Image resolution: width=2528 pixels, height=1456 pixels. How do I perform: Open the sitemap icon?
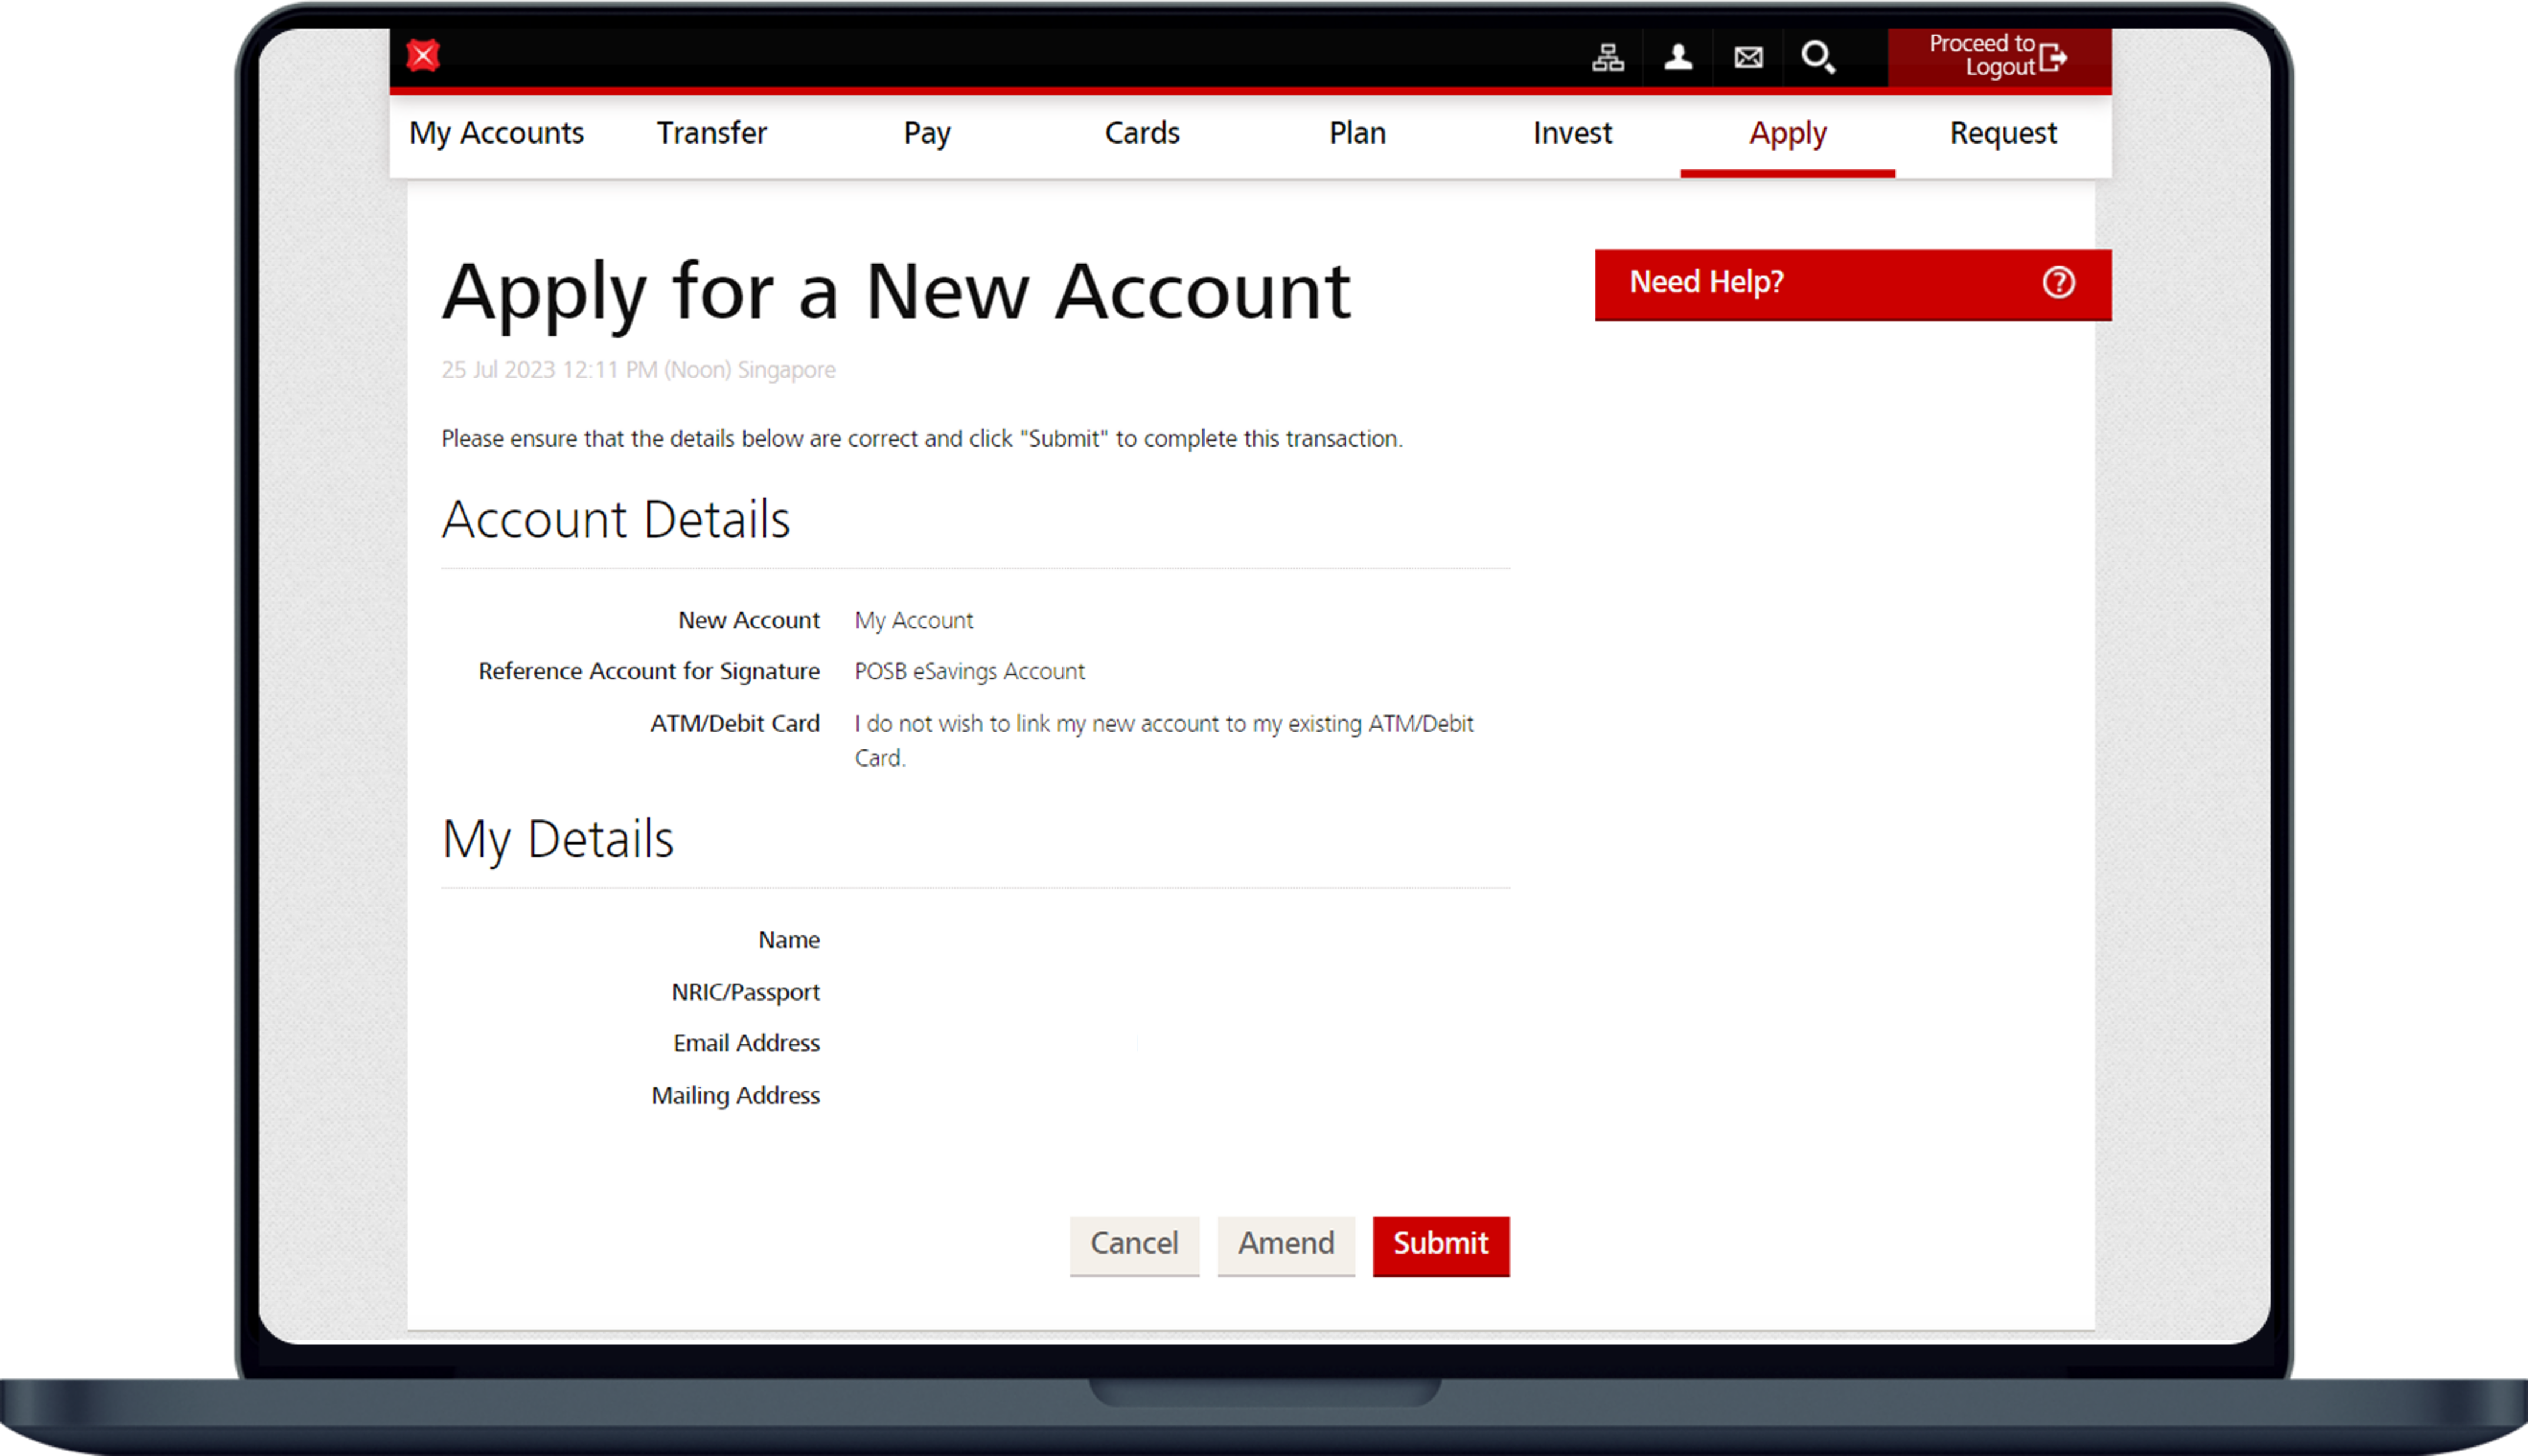click(1607, 57)
